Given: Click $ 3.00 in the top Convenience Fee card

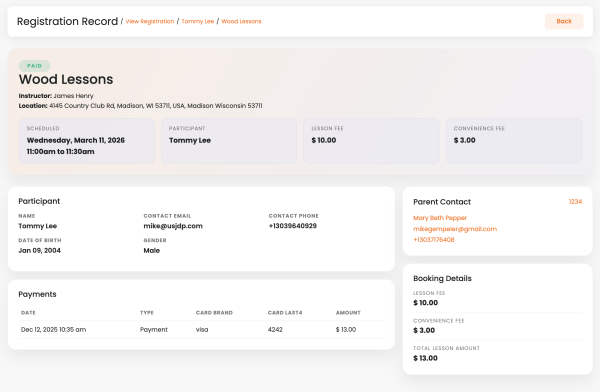Looking at the screenshot, I should tap(465, 140).
